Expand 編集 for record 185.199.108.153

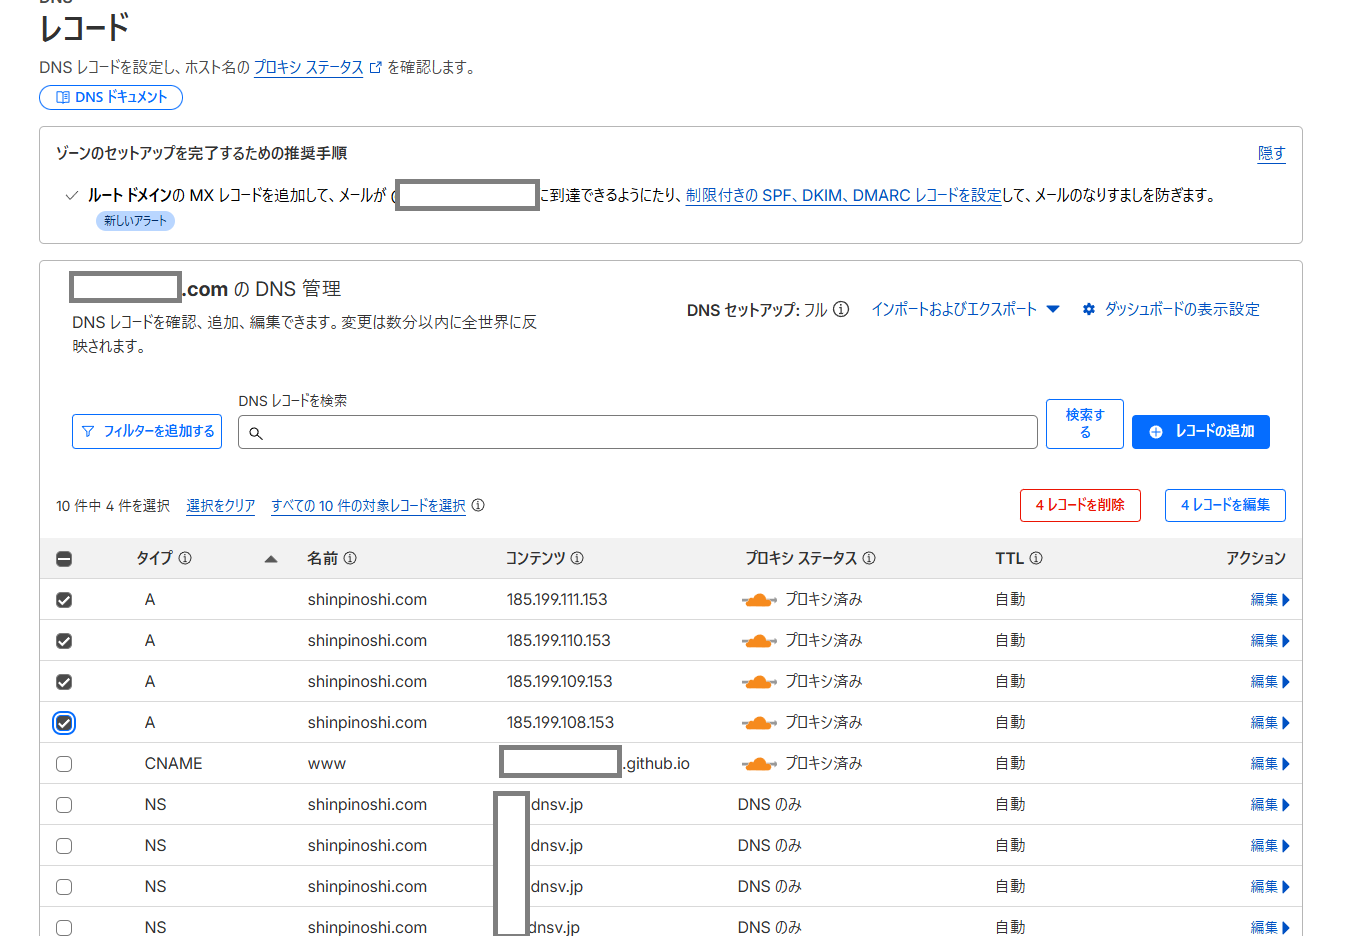coord(1270,723)
